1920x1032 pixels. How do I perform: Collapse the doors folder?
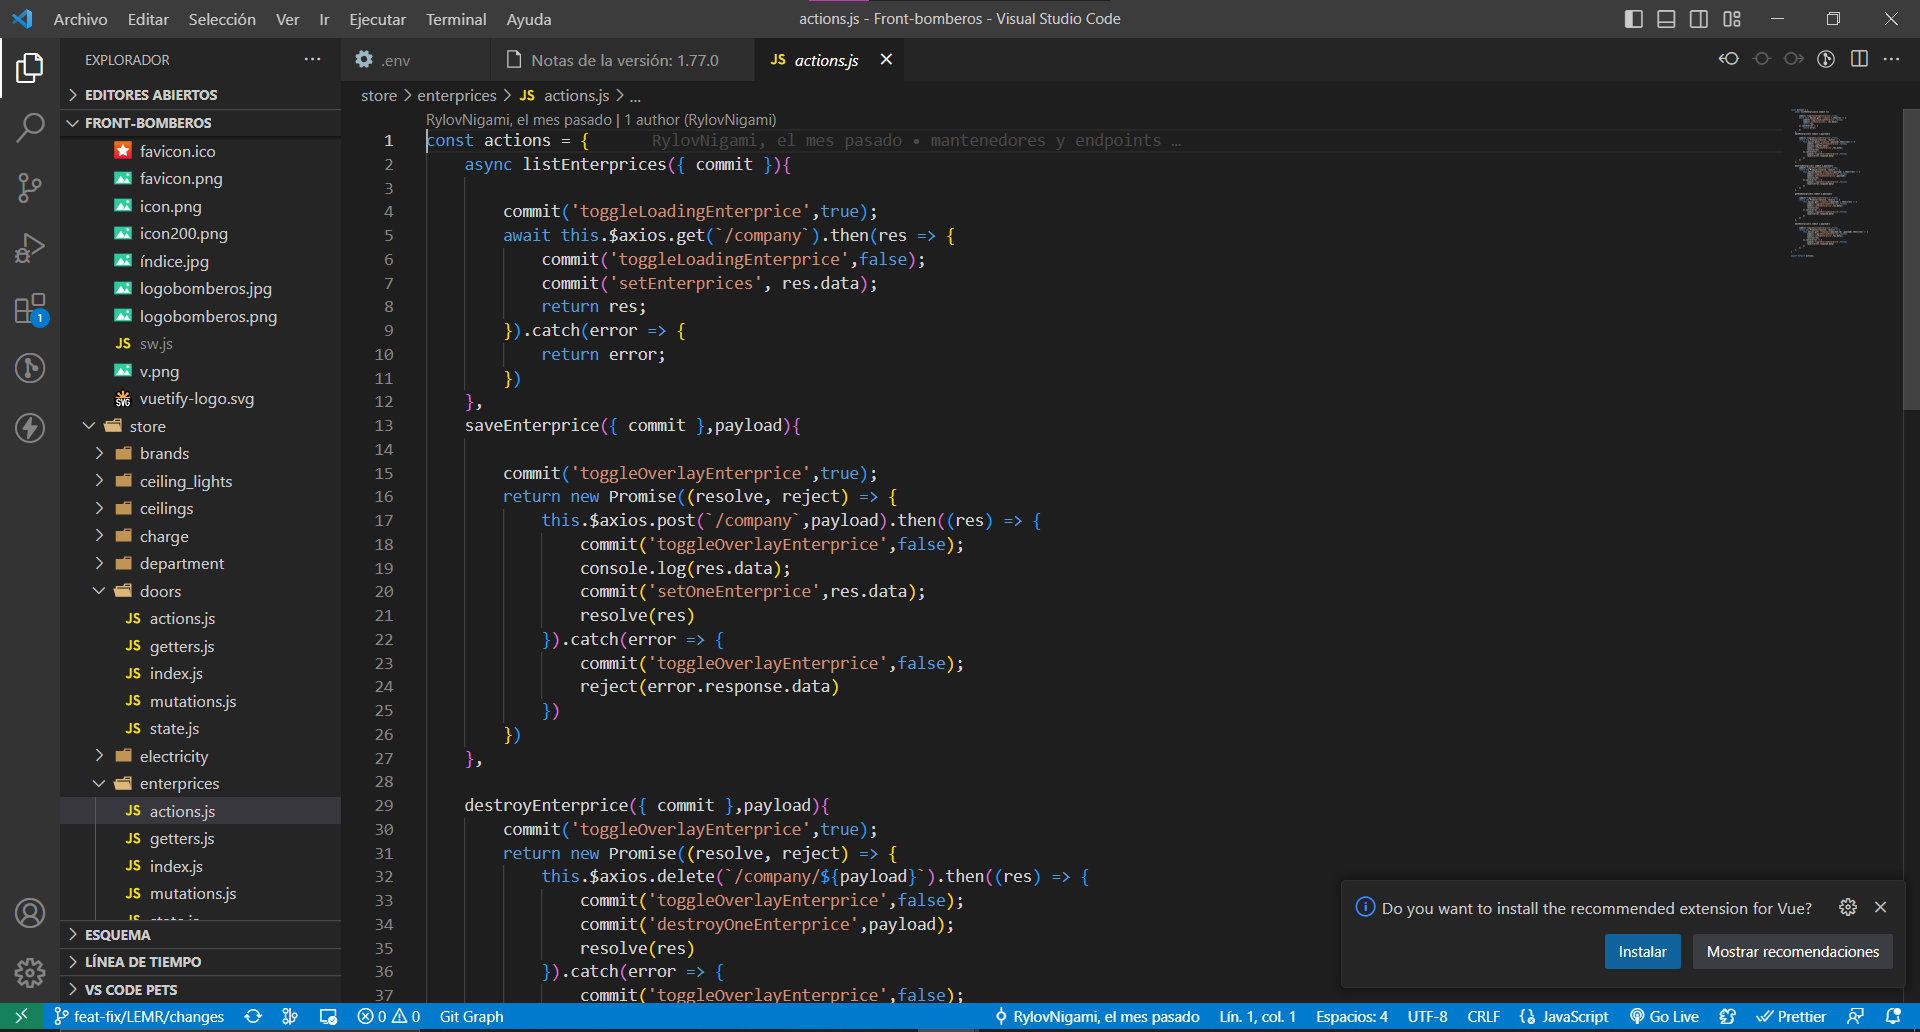pyautogui.click(x=200, y=591)
